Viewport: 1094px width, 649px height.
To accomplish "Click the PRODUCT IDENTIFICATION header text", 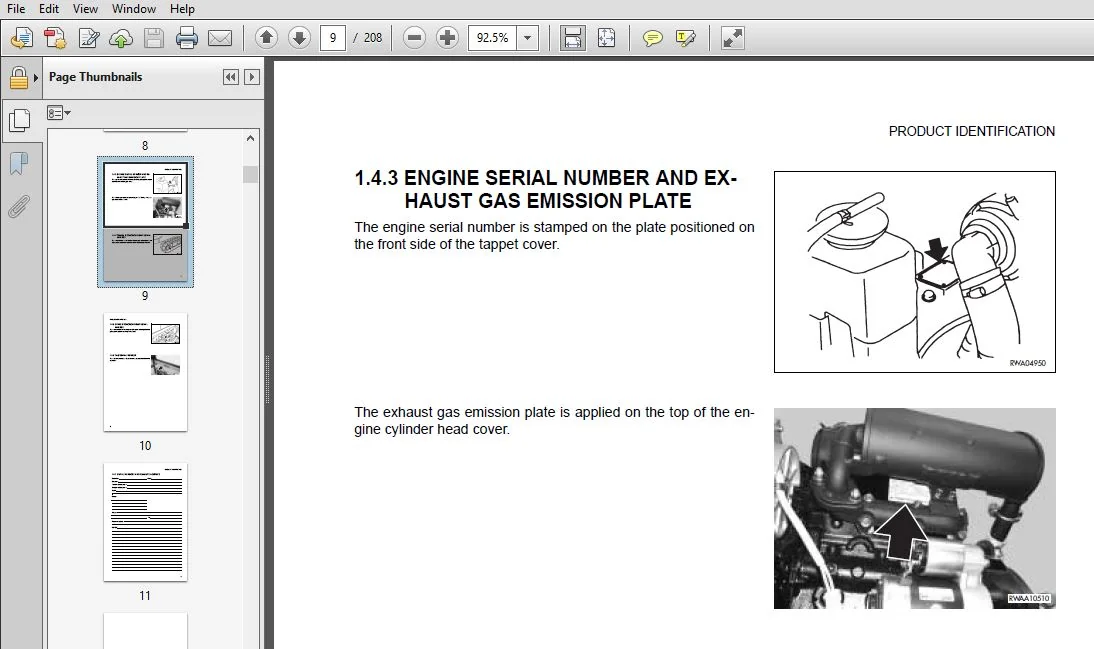I will click(971, 131).
